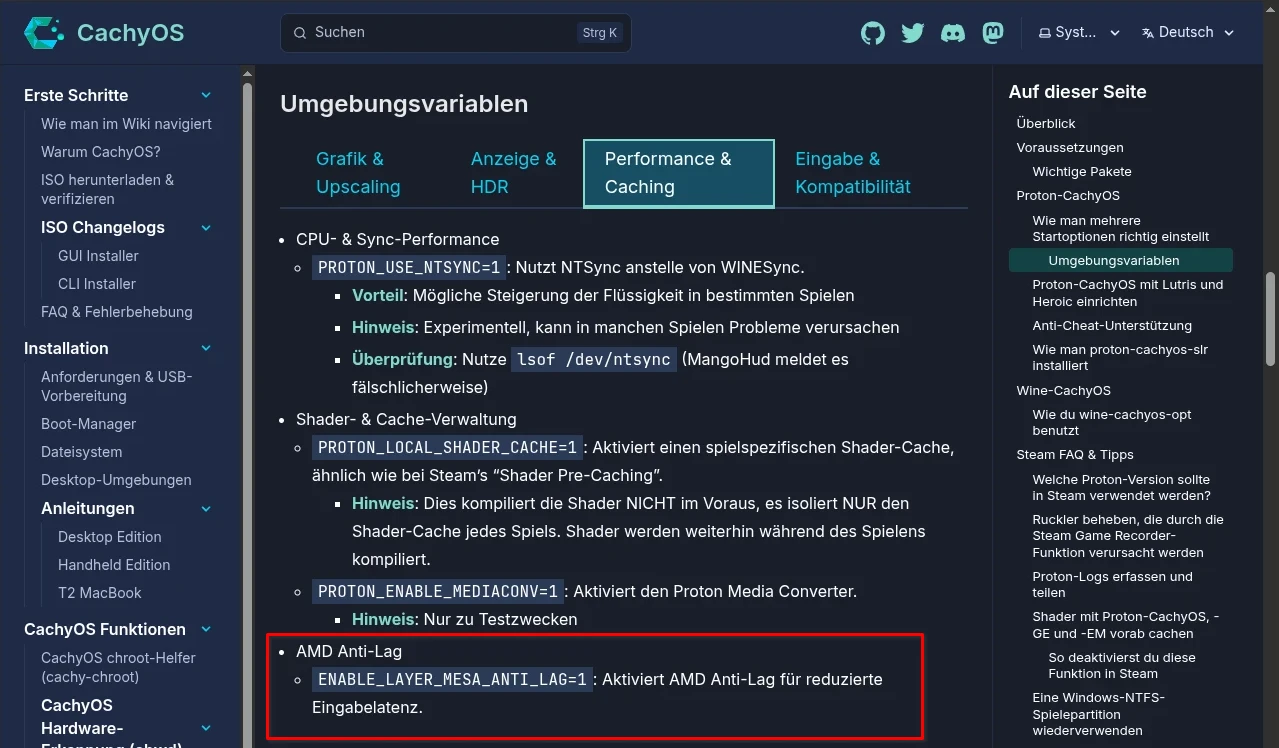1279x748 pixels.
Task: Jump to 'Shader mit Proton-CachyOS' entry
Action: point(1126,625)
